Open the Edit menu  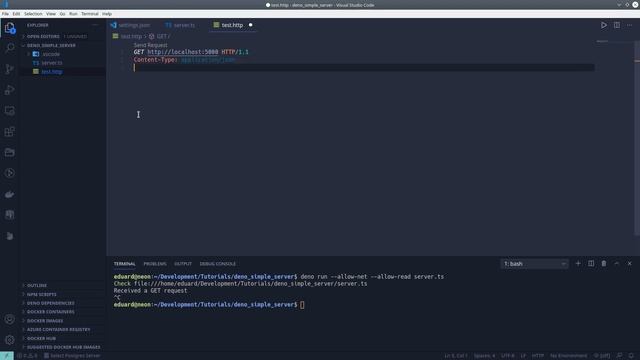coord(16,14)
